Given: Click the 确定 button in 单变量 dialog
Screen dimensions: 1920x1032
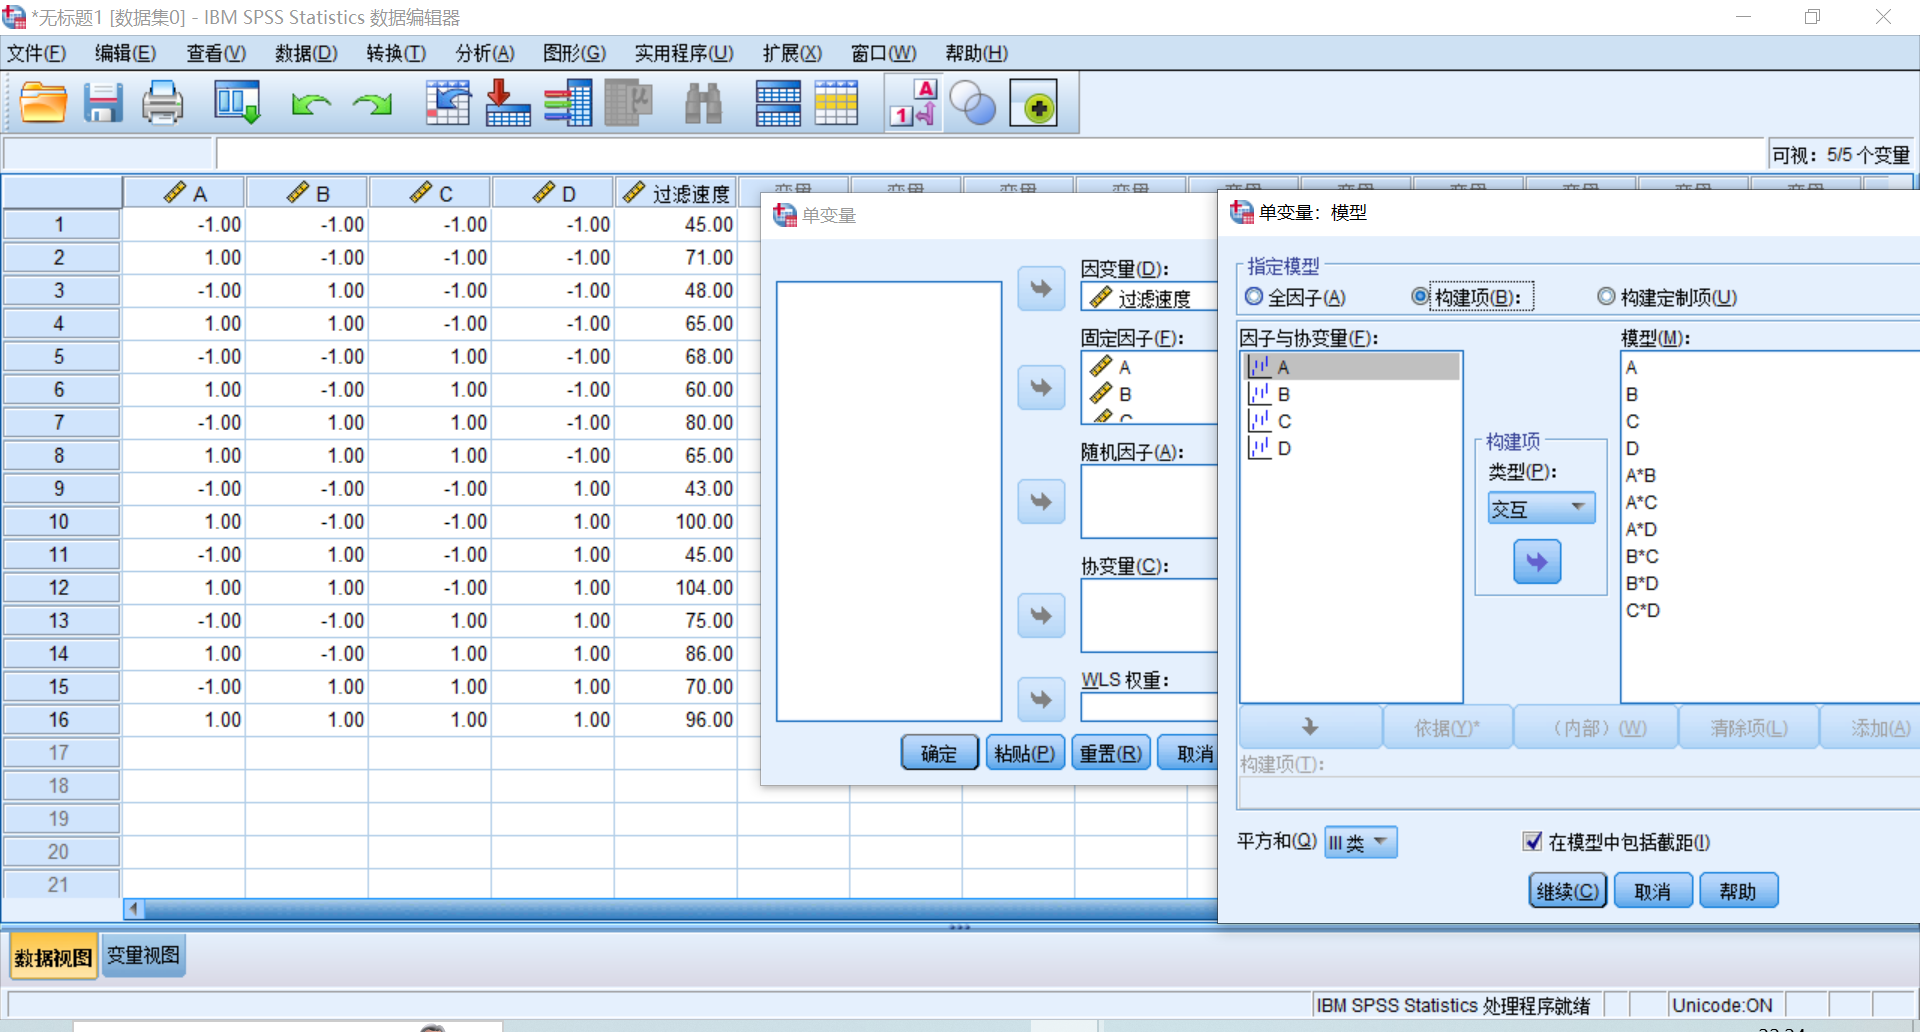Looking at the screenshot, I should (939, 753).
